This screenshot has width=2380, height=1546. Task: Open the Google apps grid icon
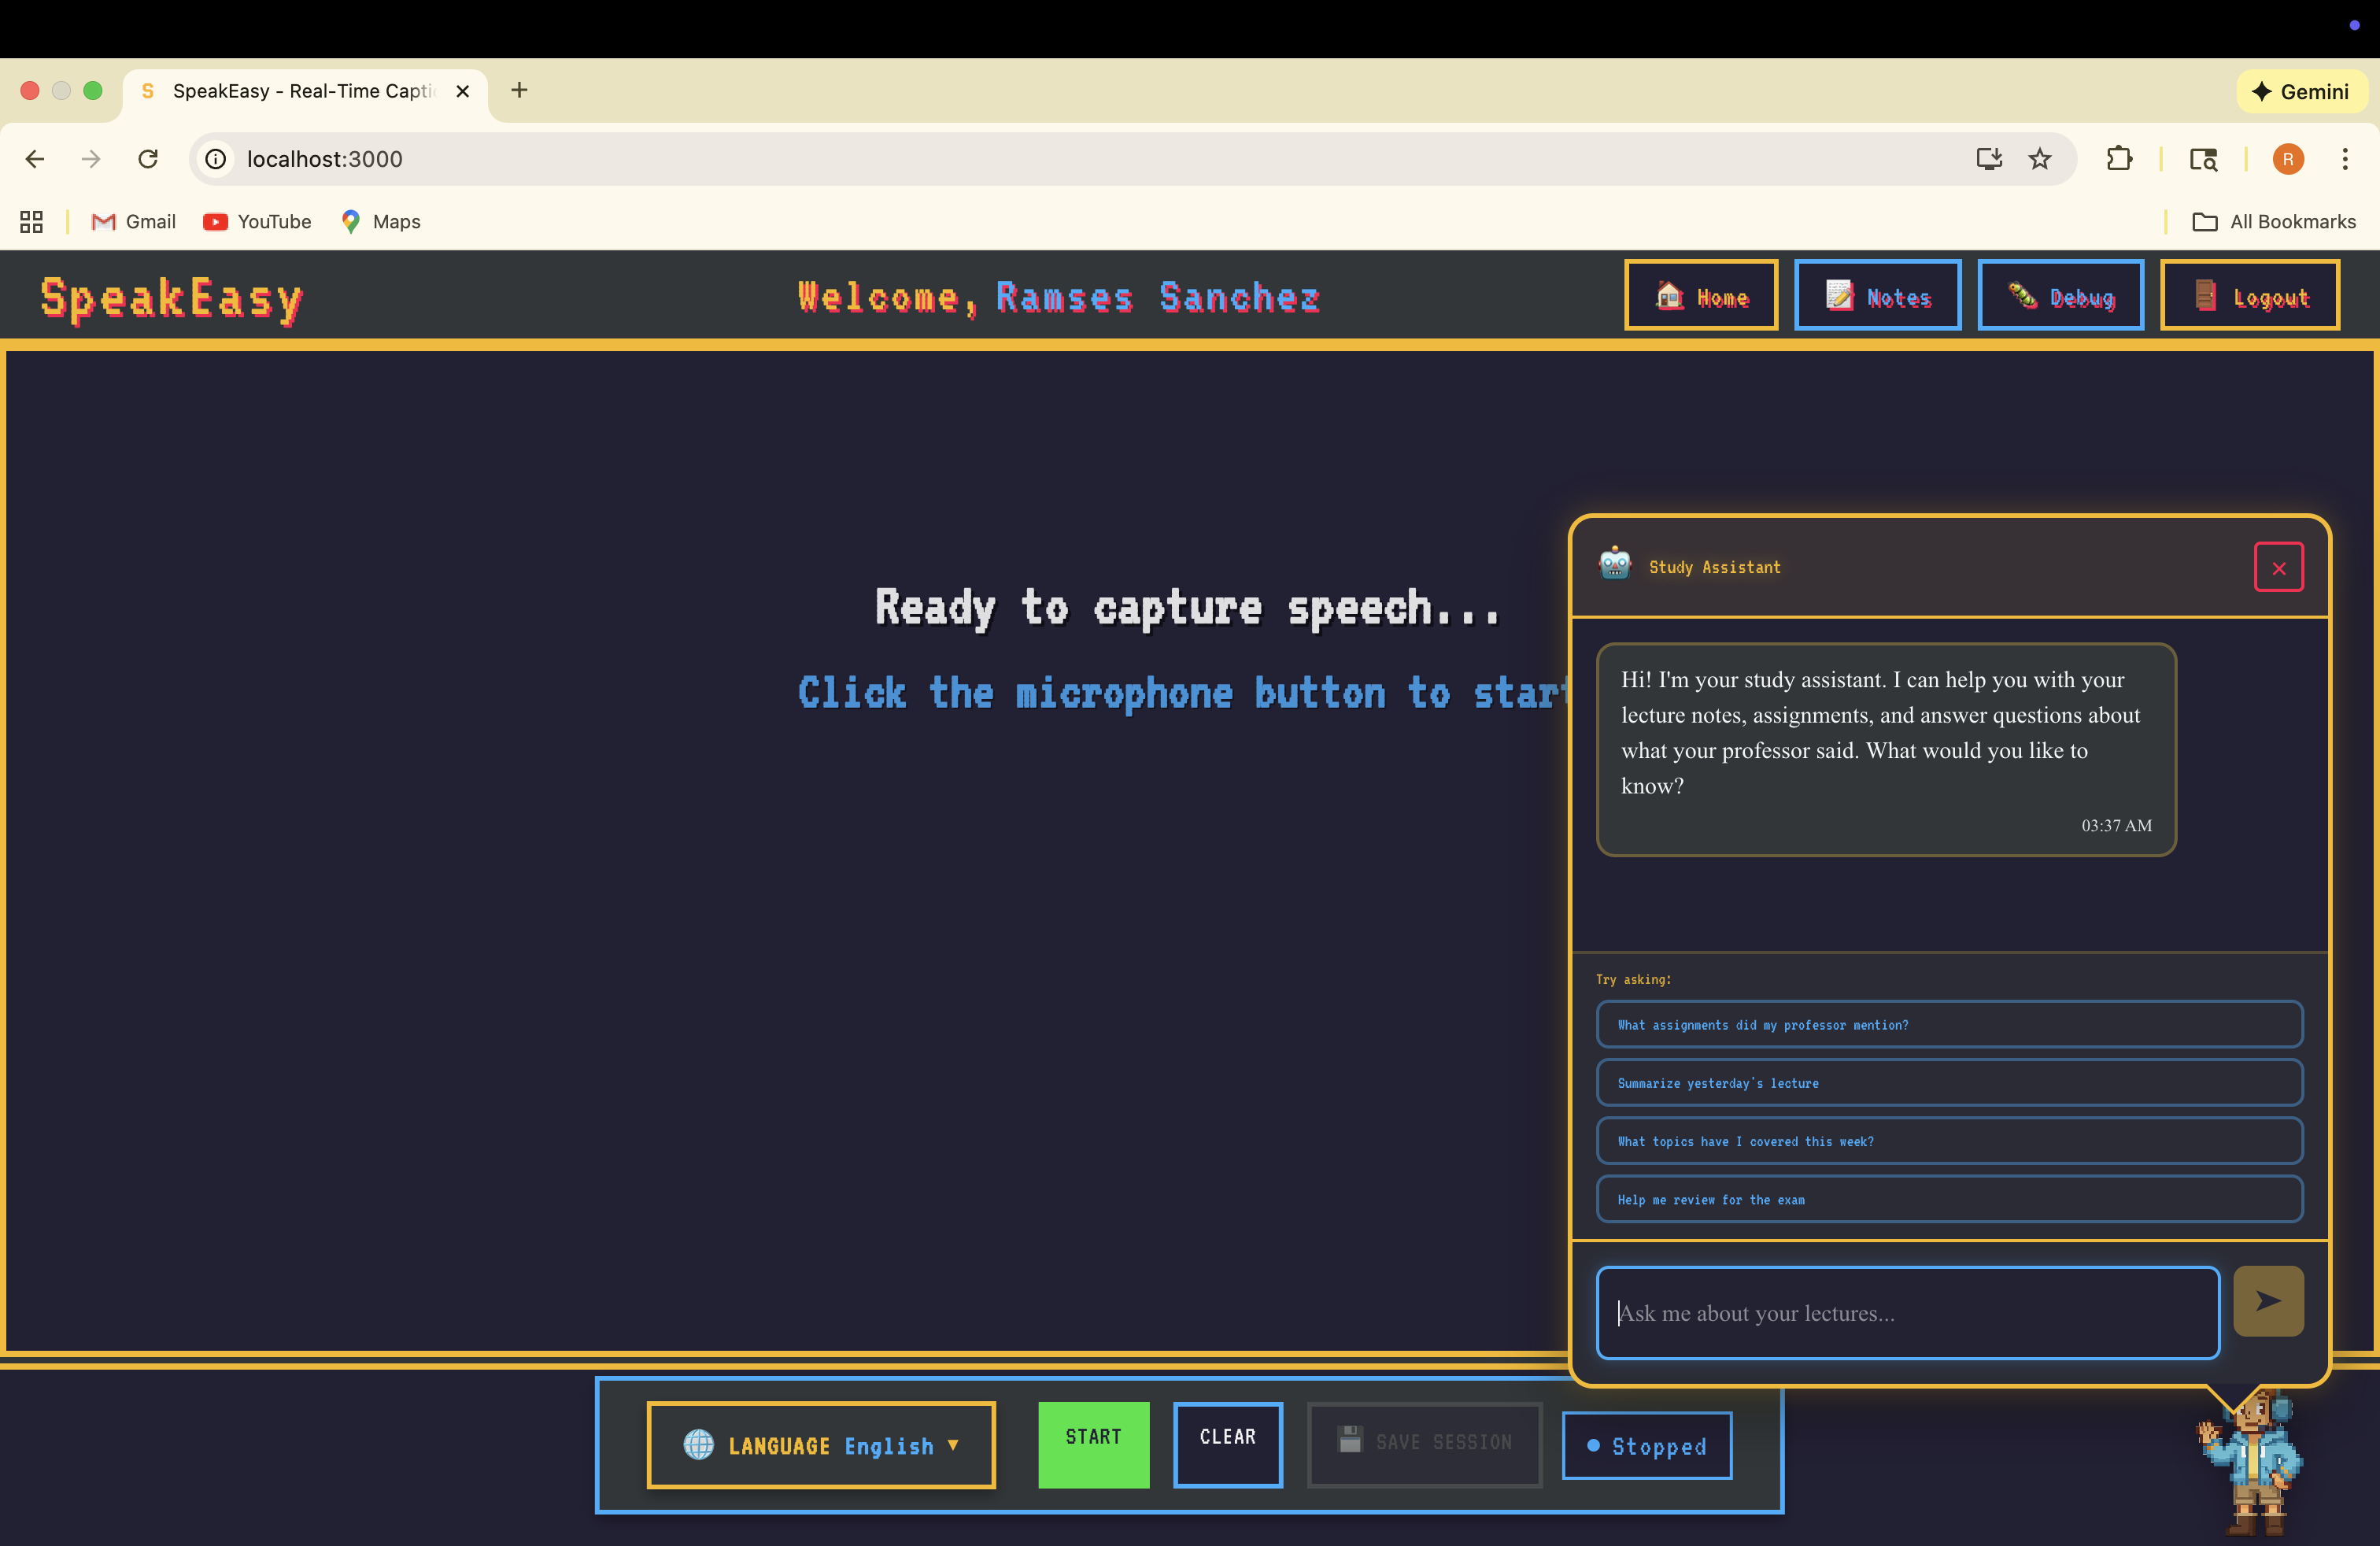tap(31, 222)
